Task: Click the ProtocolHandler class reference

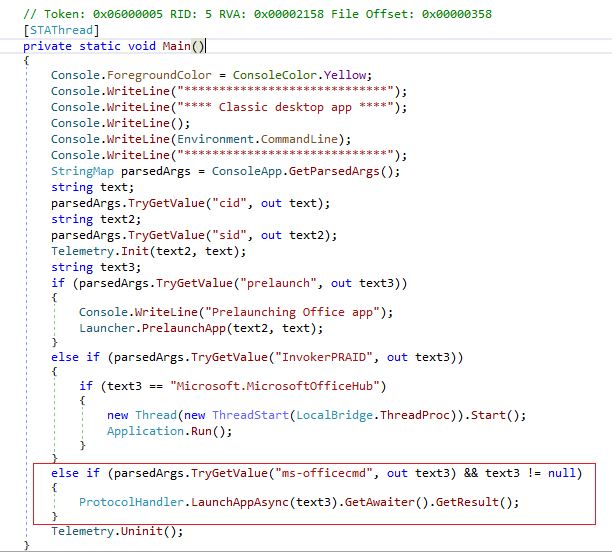Action: point(134,502)
